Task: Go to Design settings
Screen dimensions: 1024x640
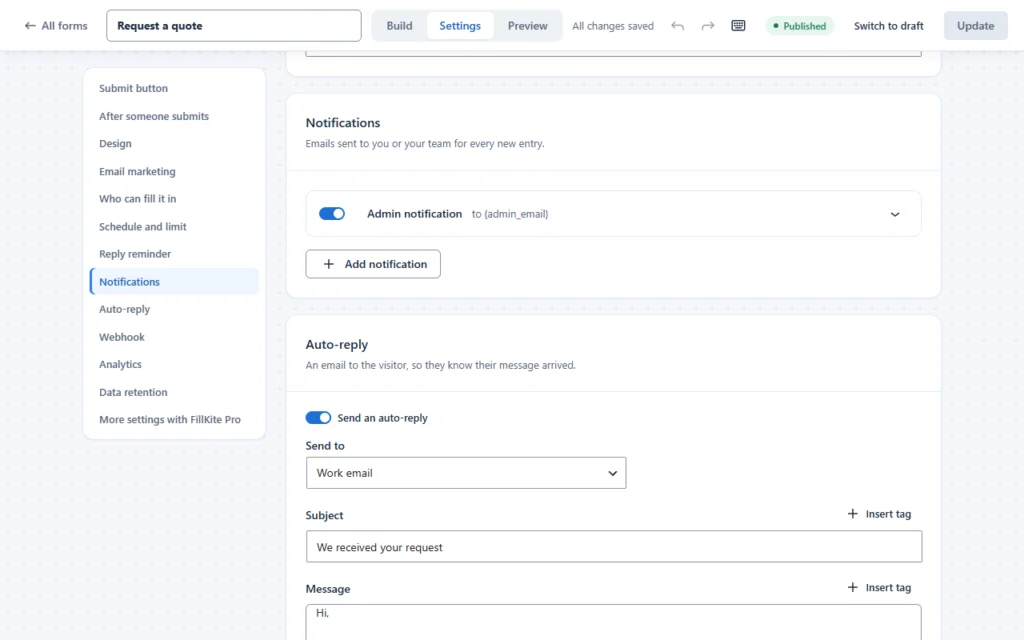Action: [x=174, y=144]
